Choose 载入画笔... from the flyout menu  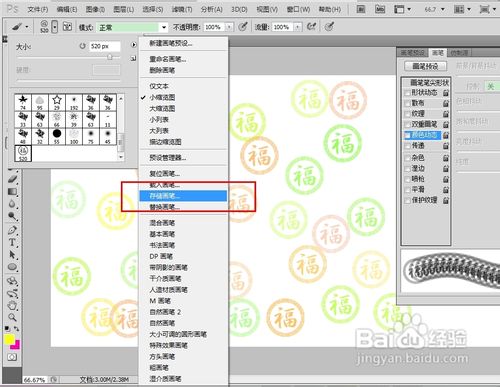(183, 185)
